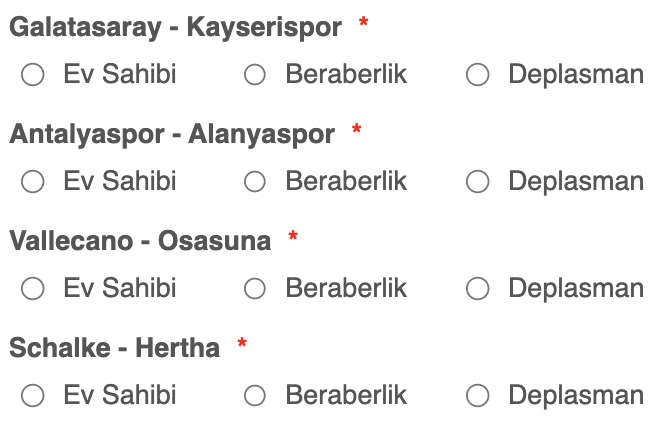The image size is (664, 430).
Task: Pick Deplasman for Vallecano - Osasuna
Action: click(478, 289)
